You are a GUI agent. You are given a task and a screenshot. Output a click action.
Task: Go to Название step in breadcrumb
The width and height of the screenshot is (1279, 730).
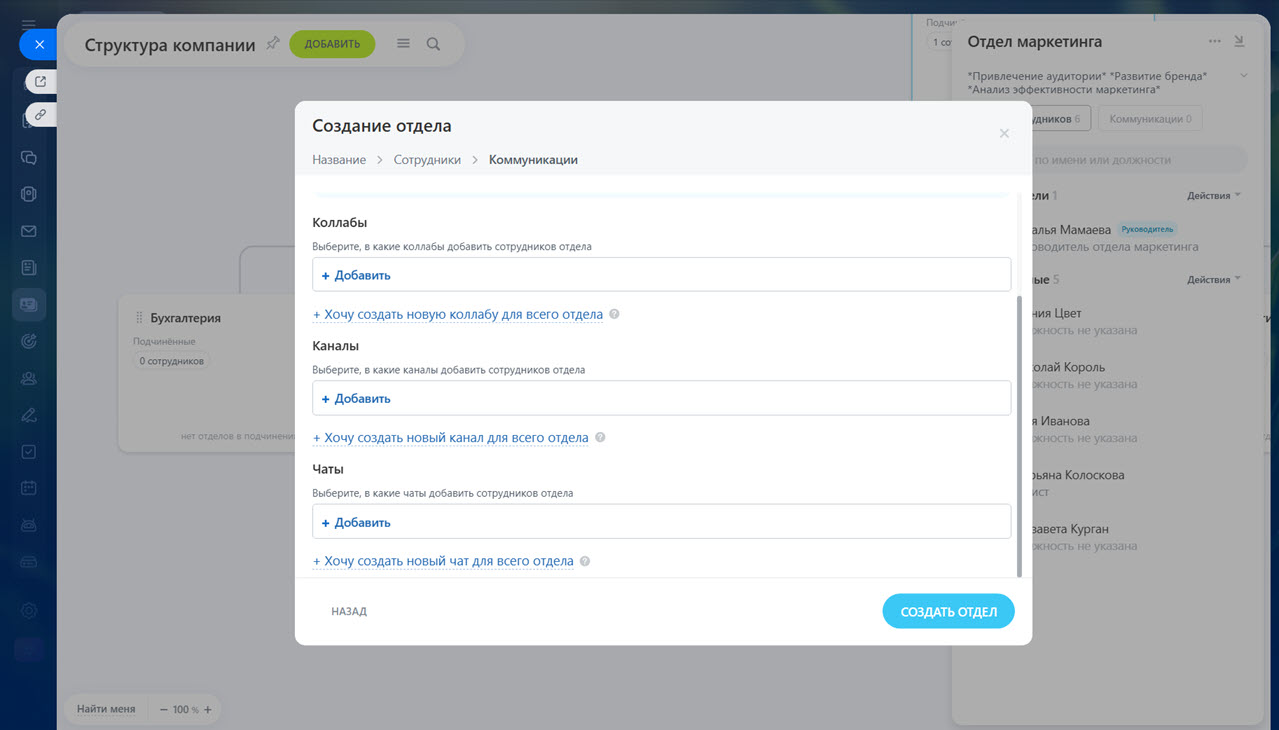point(339,160)
